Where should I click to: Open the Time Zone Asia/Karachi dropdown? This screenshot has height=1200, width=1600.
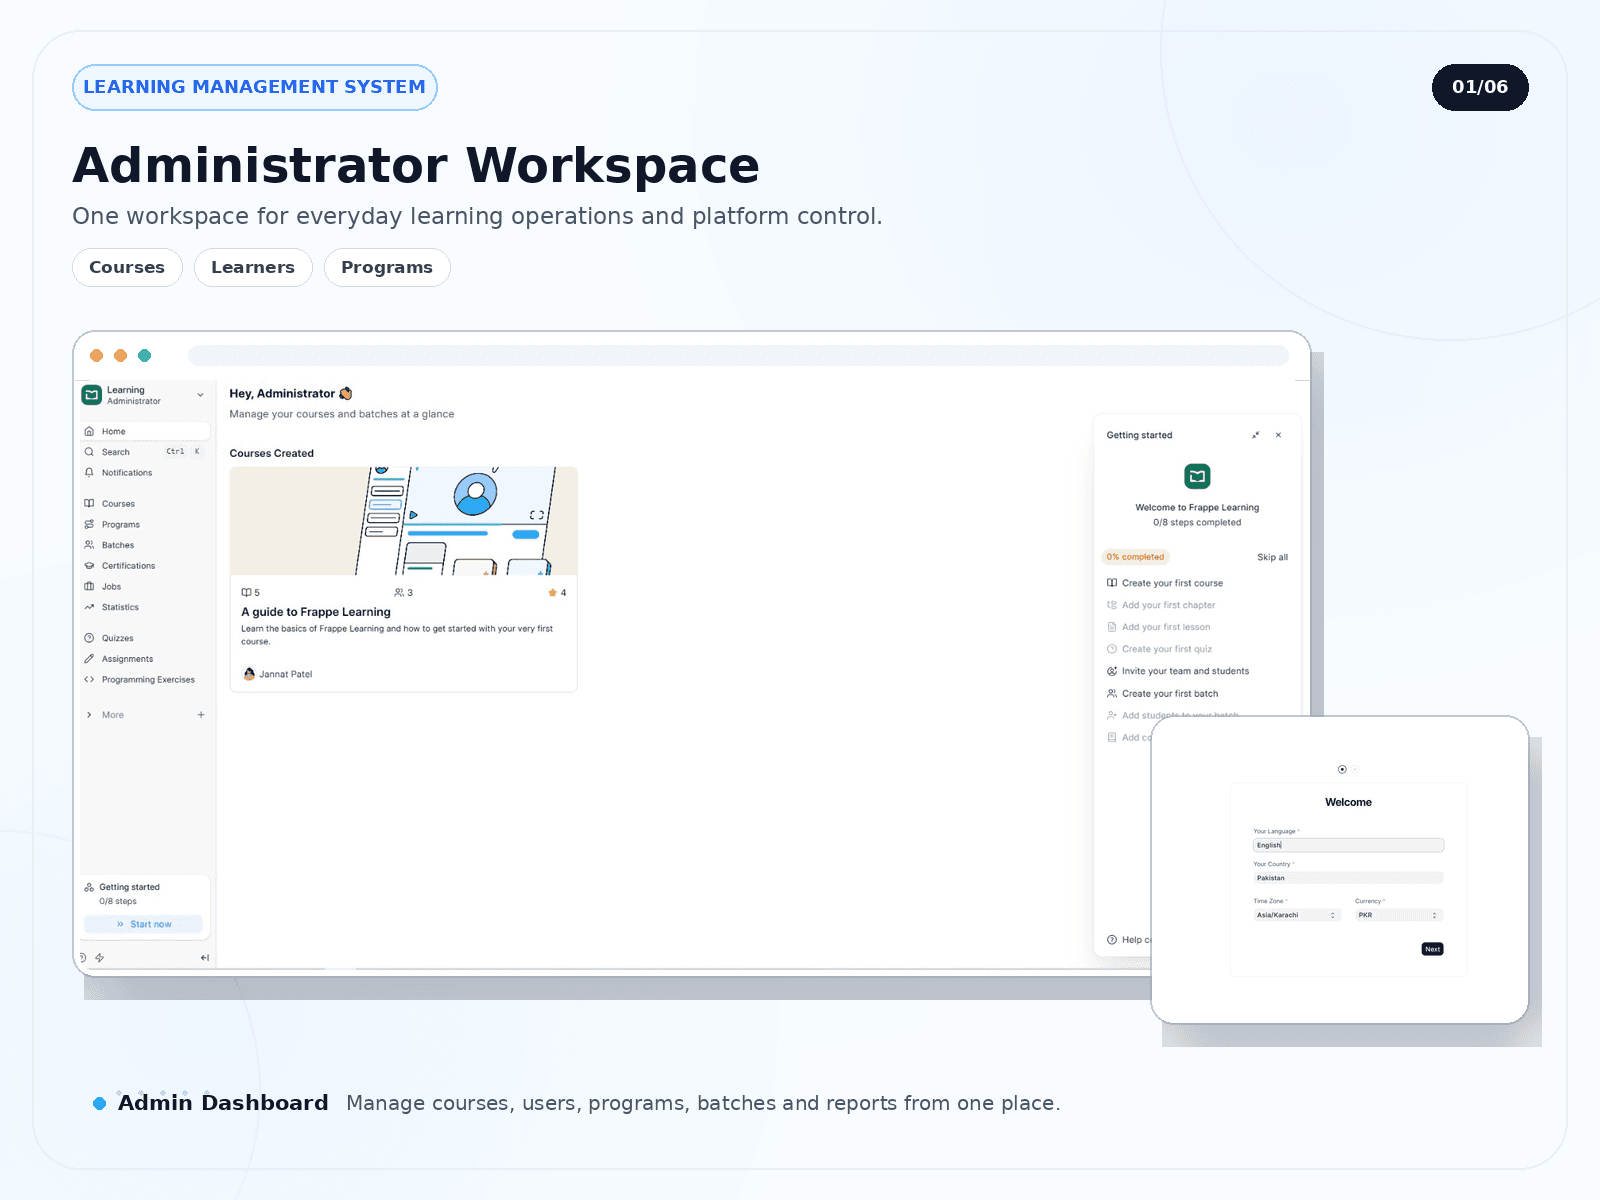[x=1297, y=915]
